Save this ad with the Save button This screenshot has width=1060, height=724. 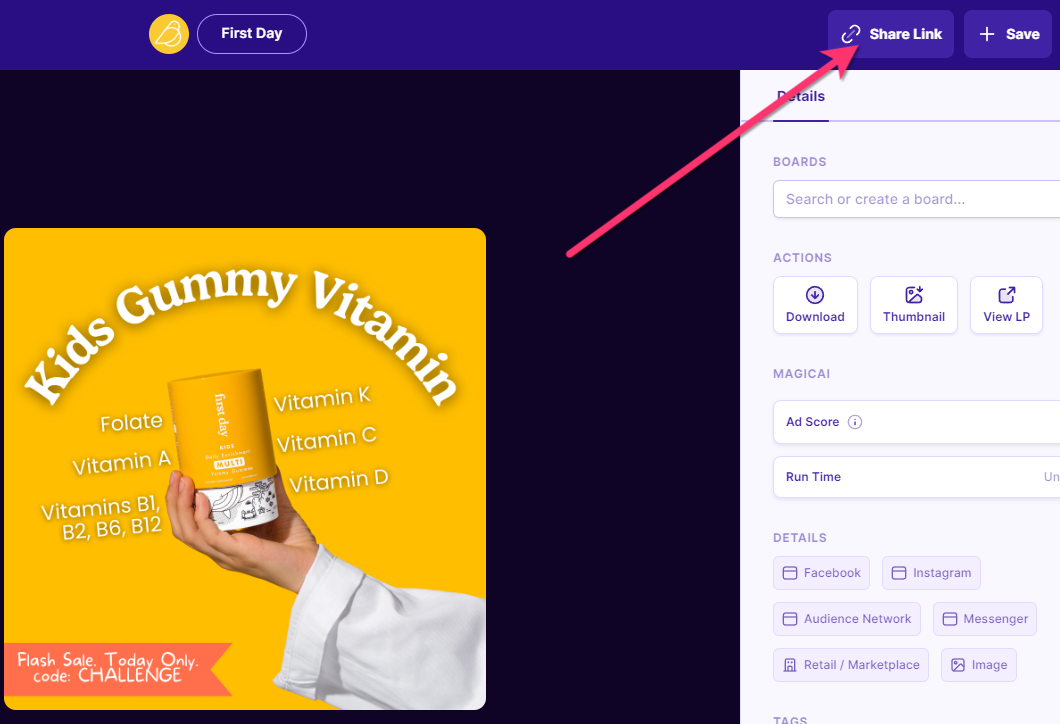coord(1007,34)
